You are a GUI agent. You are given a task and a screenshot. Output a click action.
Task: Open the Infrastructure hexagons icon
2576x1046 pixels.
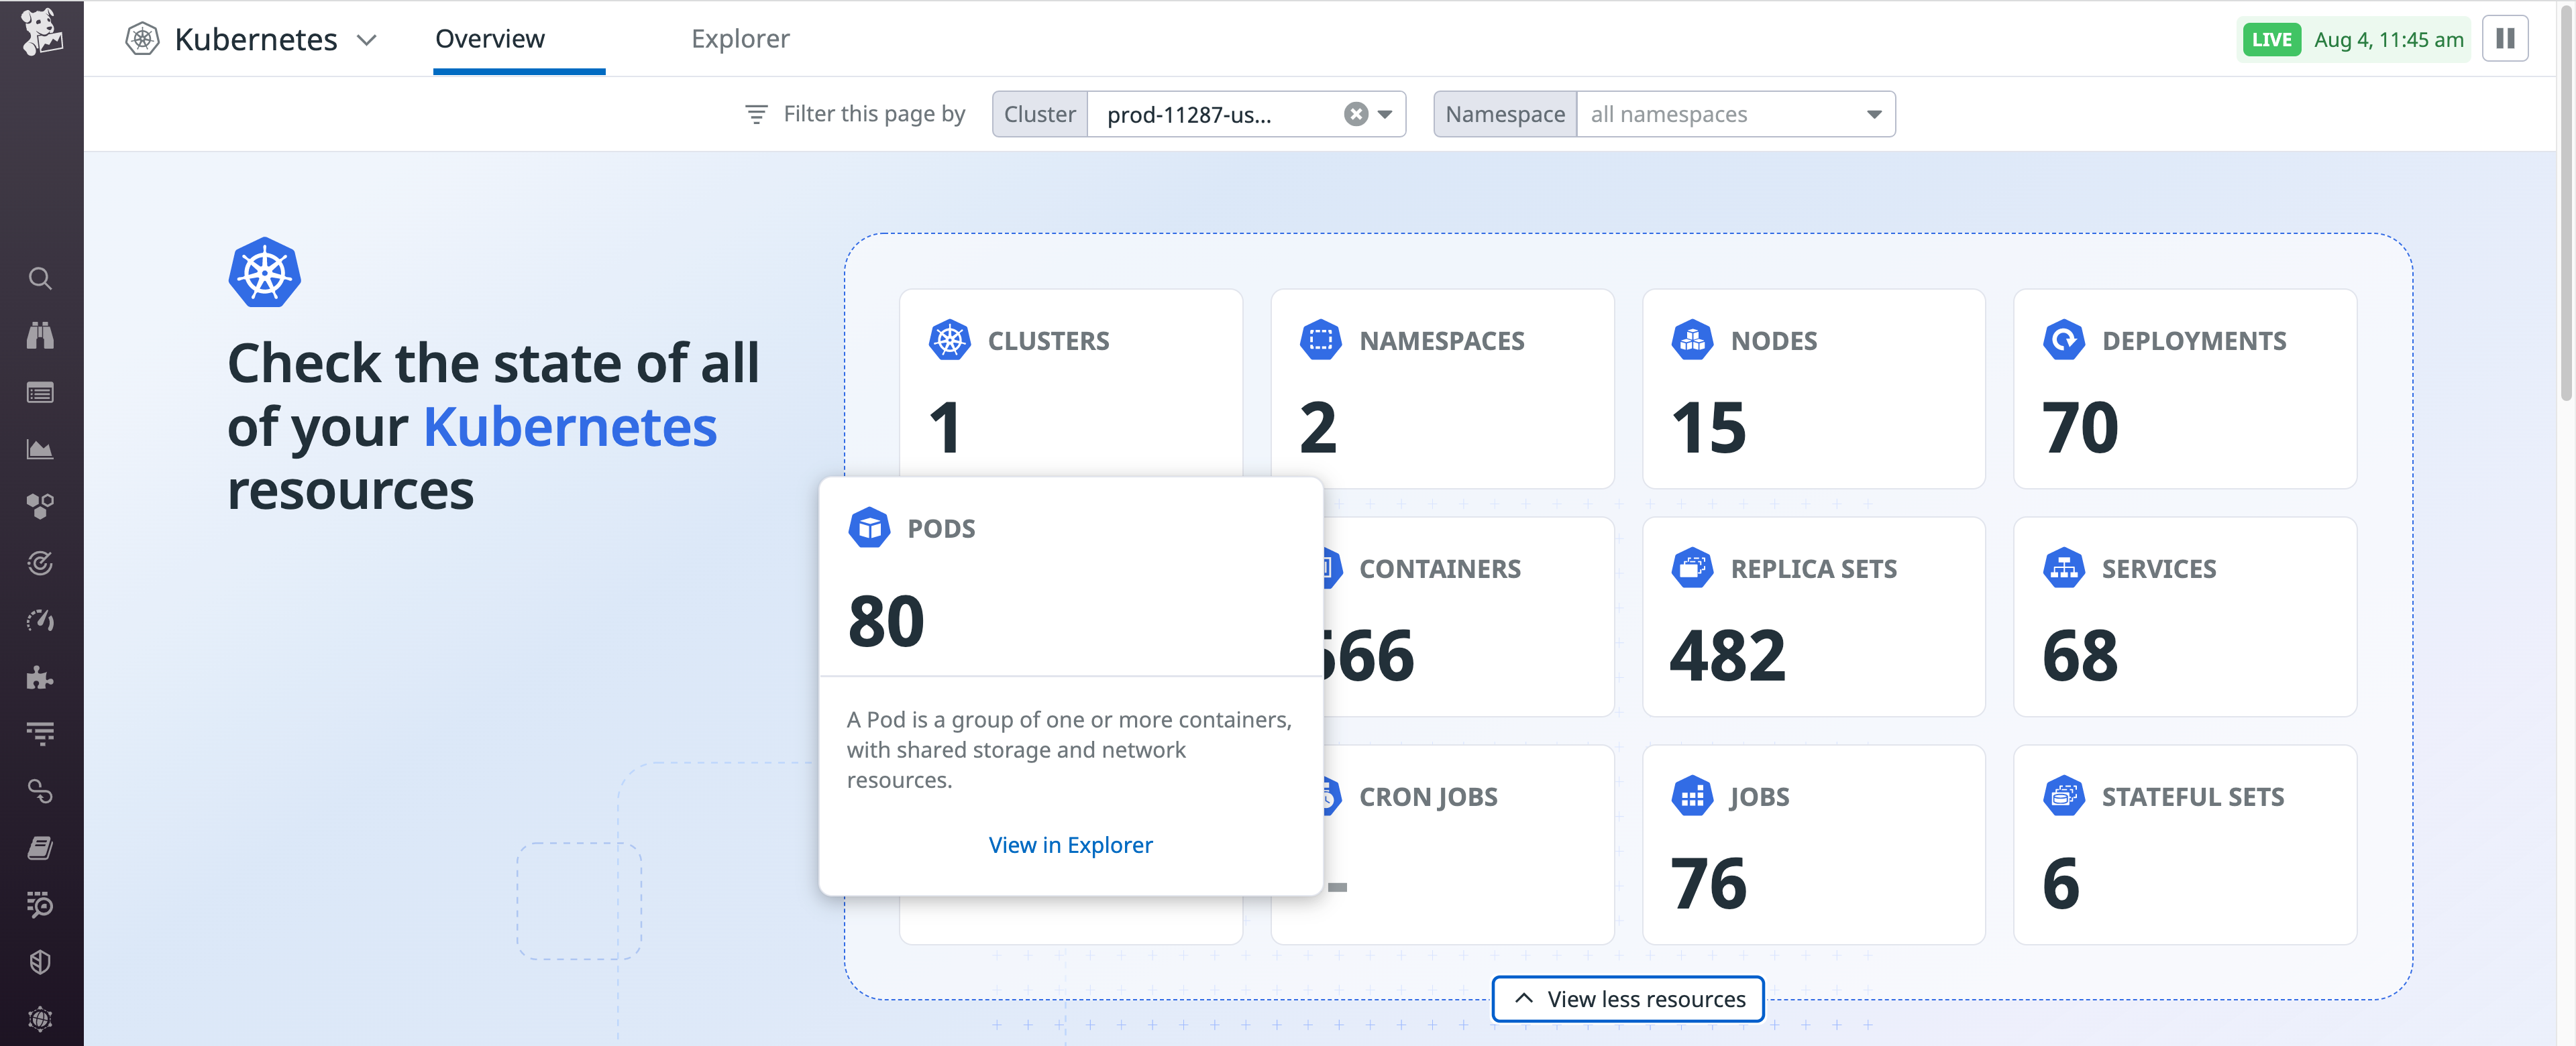[x=40, y=505]
